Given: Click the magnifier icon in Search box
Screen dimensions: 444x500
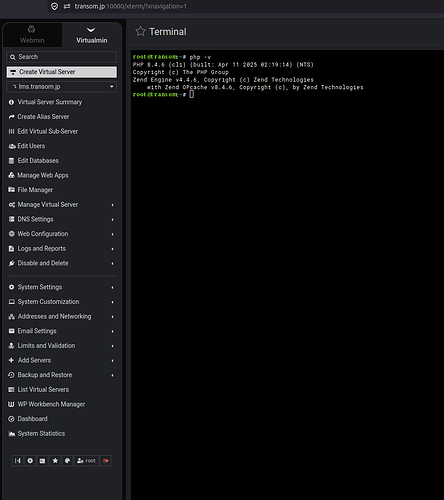Looking at the screenshot, I should (13, 57).
